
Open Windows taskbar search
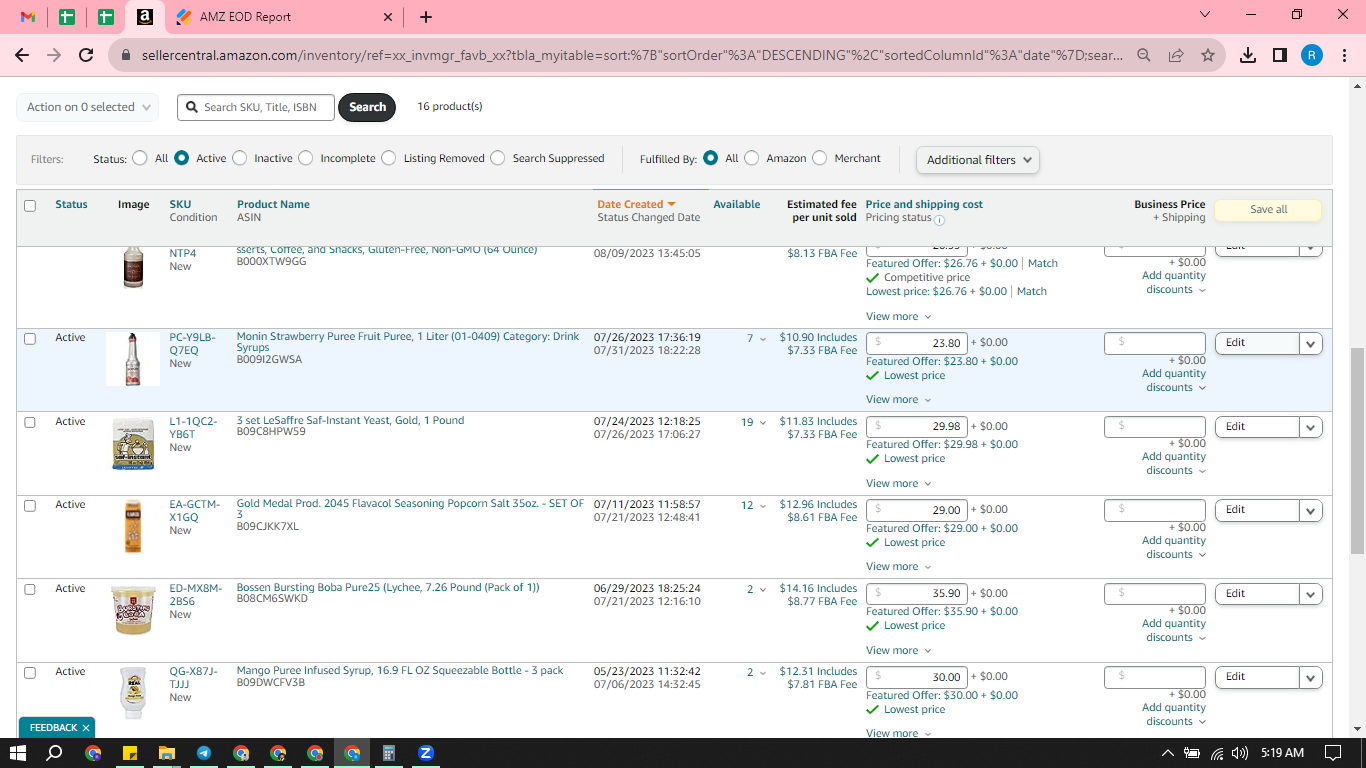click(55, 753)
